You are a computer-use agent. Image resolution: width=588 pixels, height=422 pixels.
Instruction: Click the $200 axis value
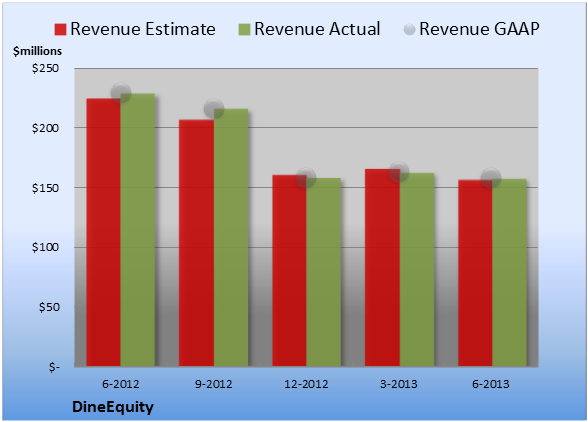pyautogui.click(x=45, y=128)
